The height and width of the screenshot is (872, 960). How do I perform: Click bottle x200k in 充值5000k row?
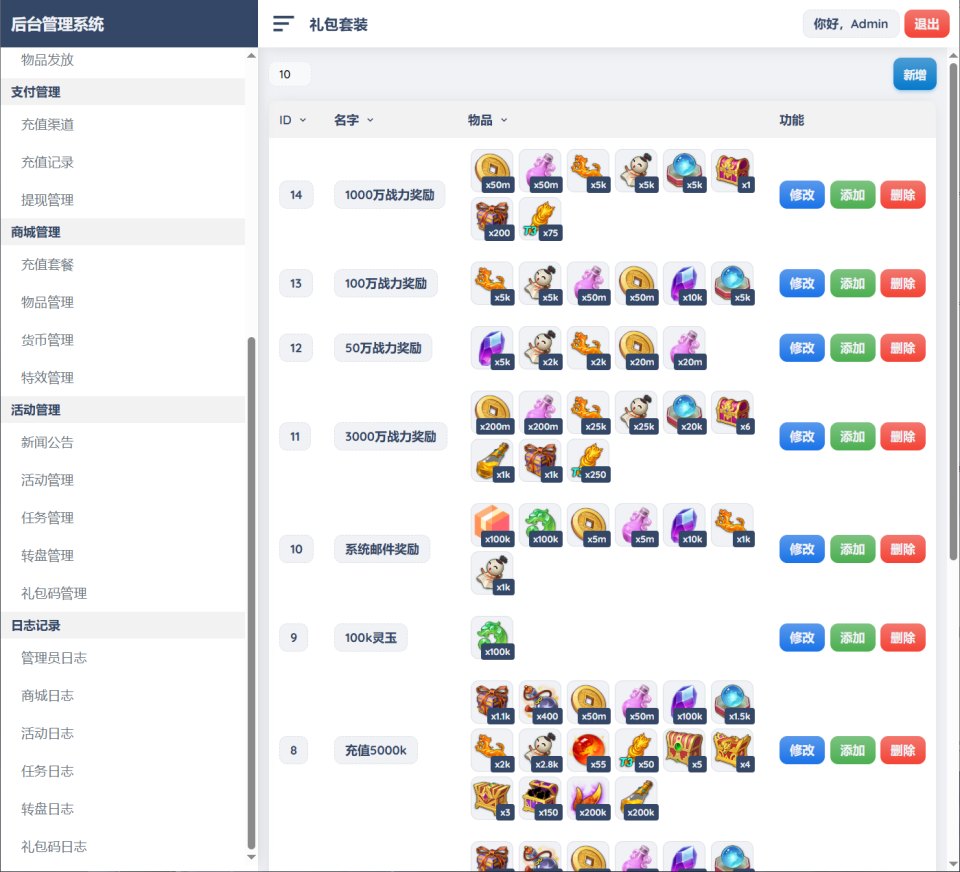tap(637, 799)
